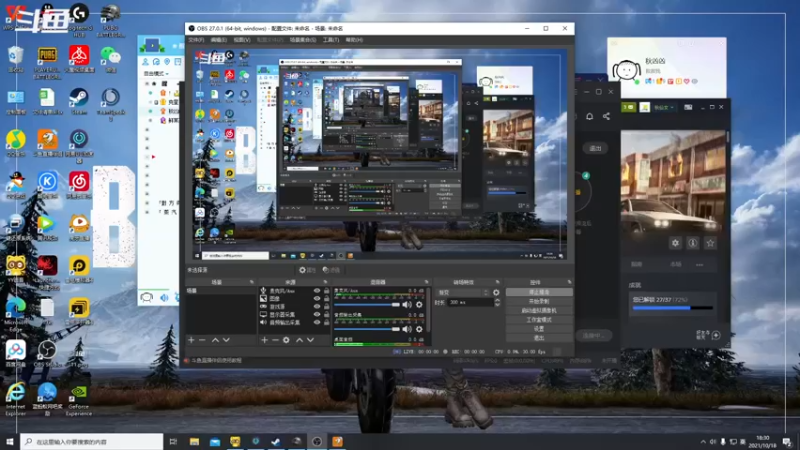Pop out the Audio Mixer dock panel
The height and width of the screenshot is (450, 800).
pyautogui.click(x=427, y=282)
